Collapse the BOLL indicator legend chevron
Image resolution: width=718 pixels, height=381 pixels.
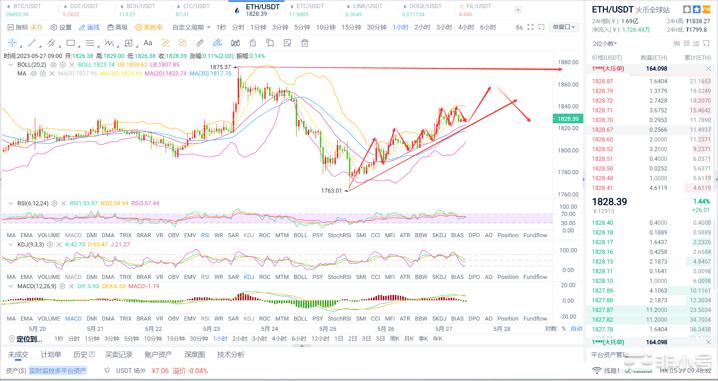pyautogui.click(x=12, y=65)
